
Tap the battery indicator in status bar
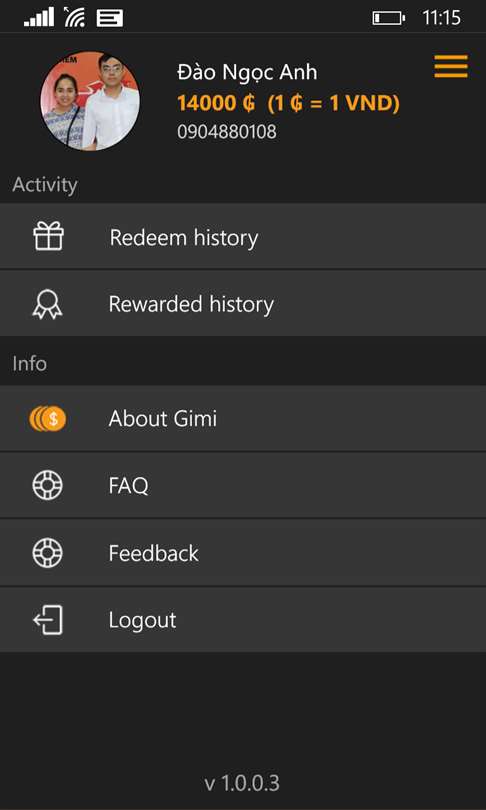[388, 19]
